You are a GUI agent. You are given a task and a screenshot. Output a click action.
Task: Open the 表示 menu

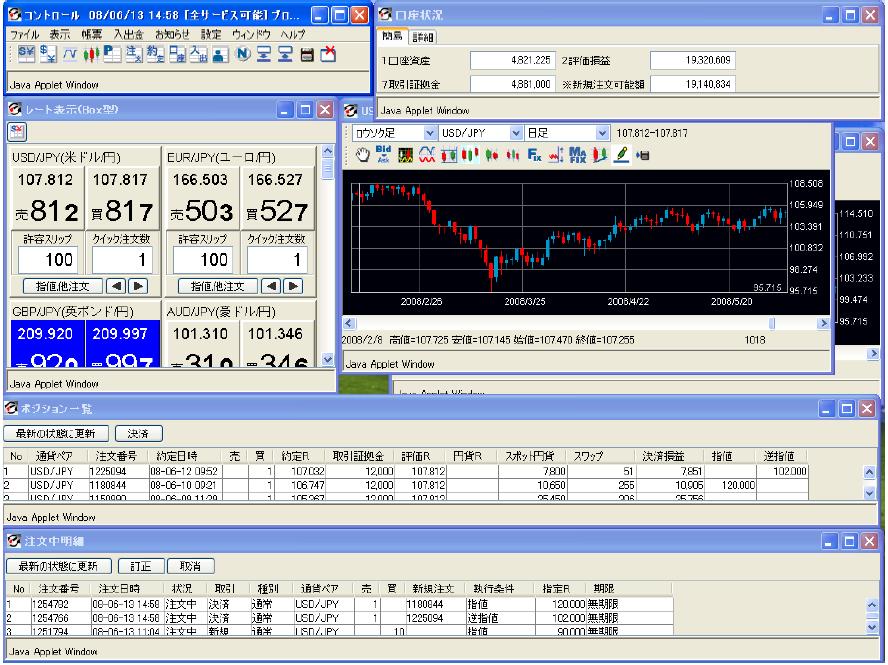tap(59, 35)
